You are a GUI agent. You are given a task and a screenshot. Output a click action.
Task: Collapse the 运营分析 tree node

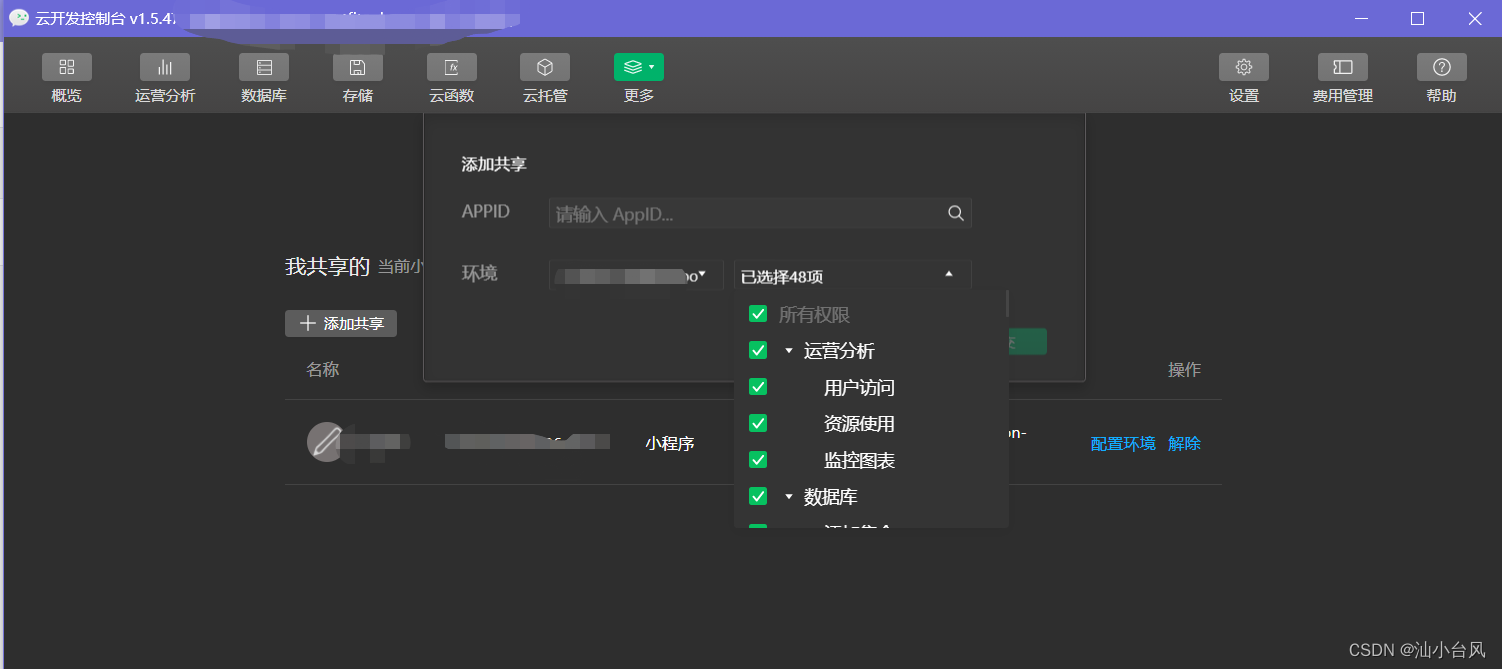coord(789,351)
